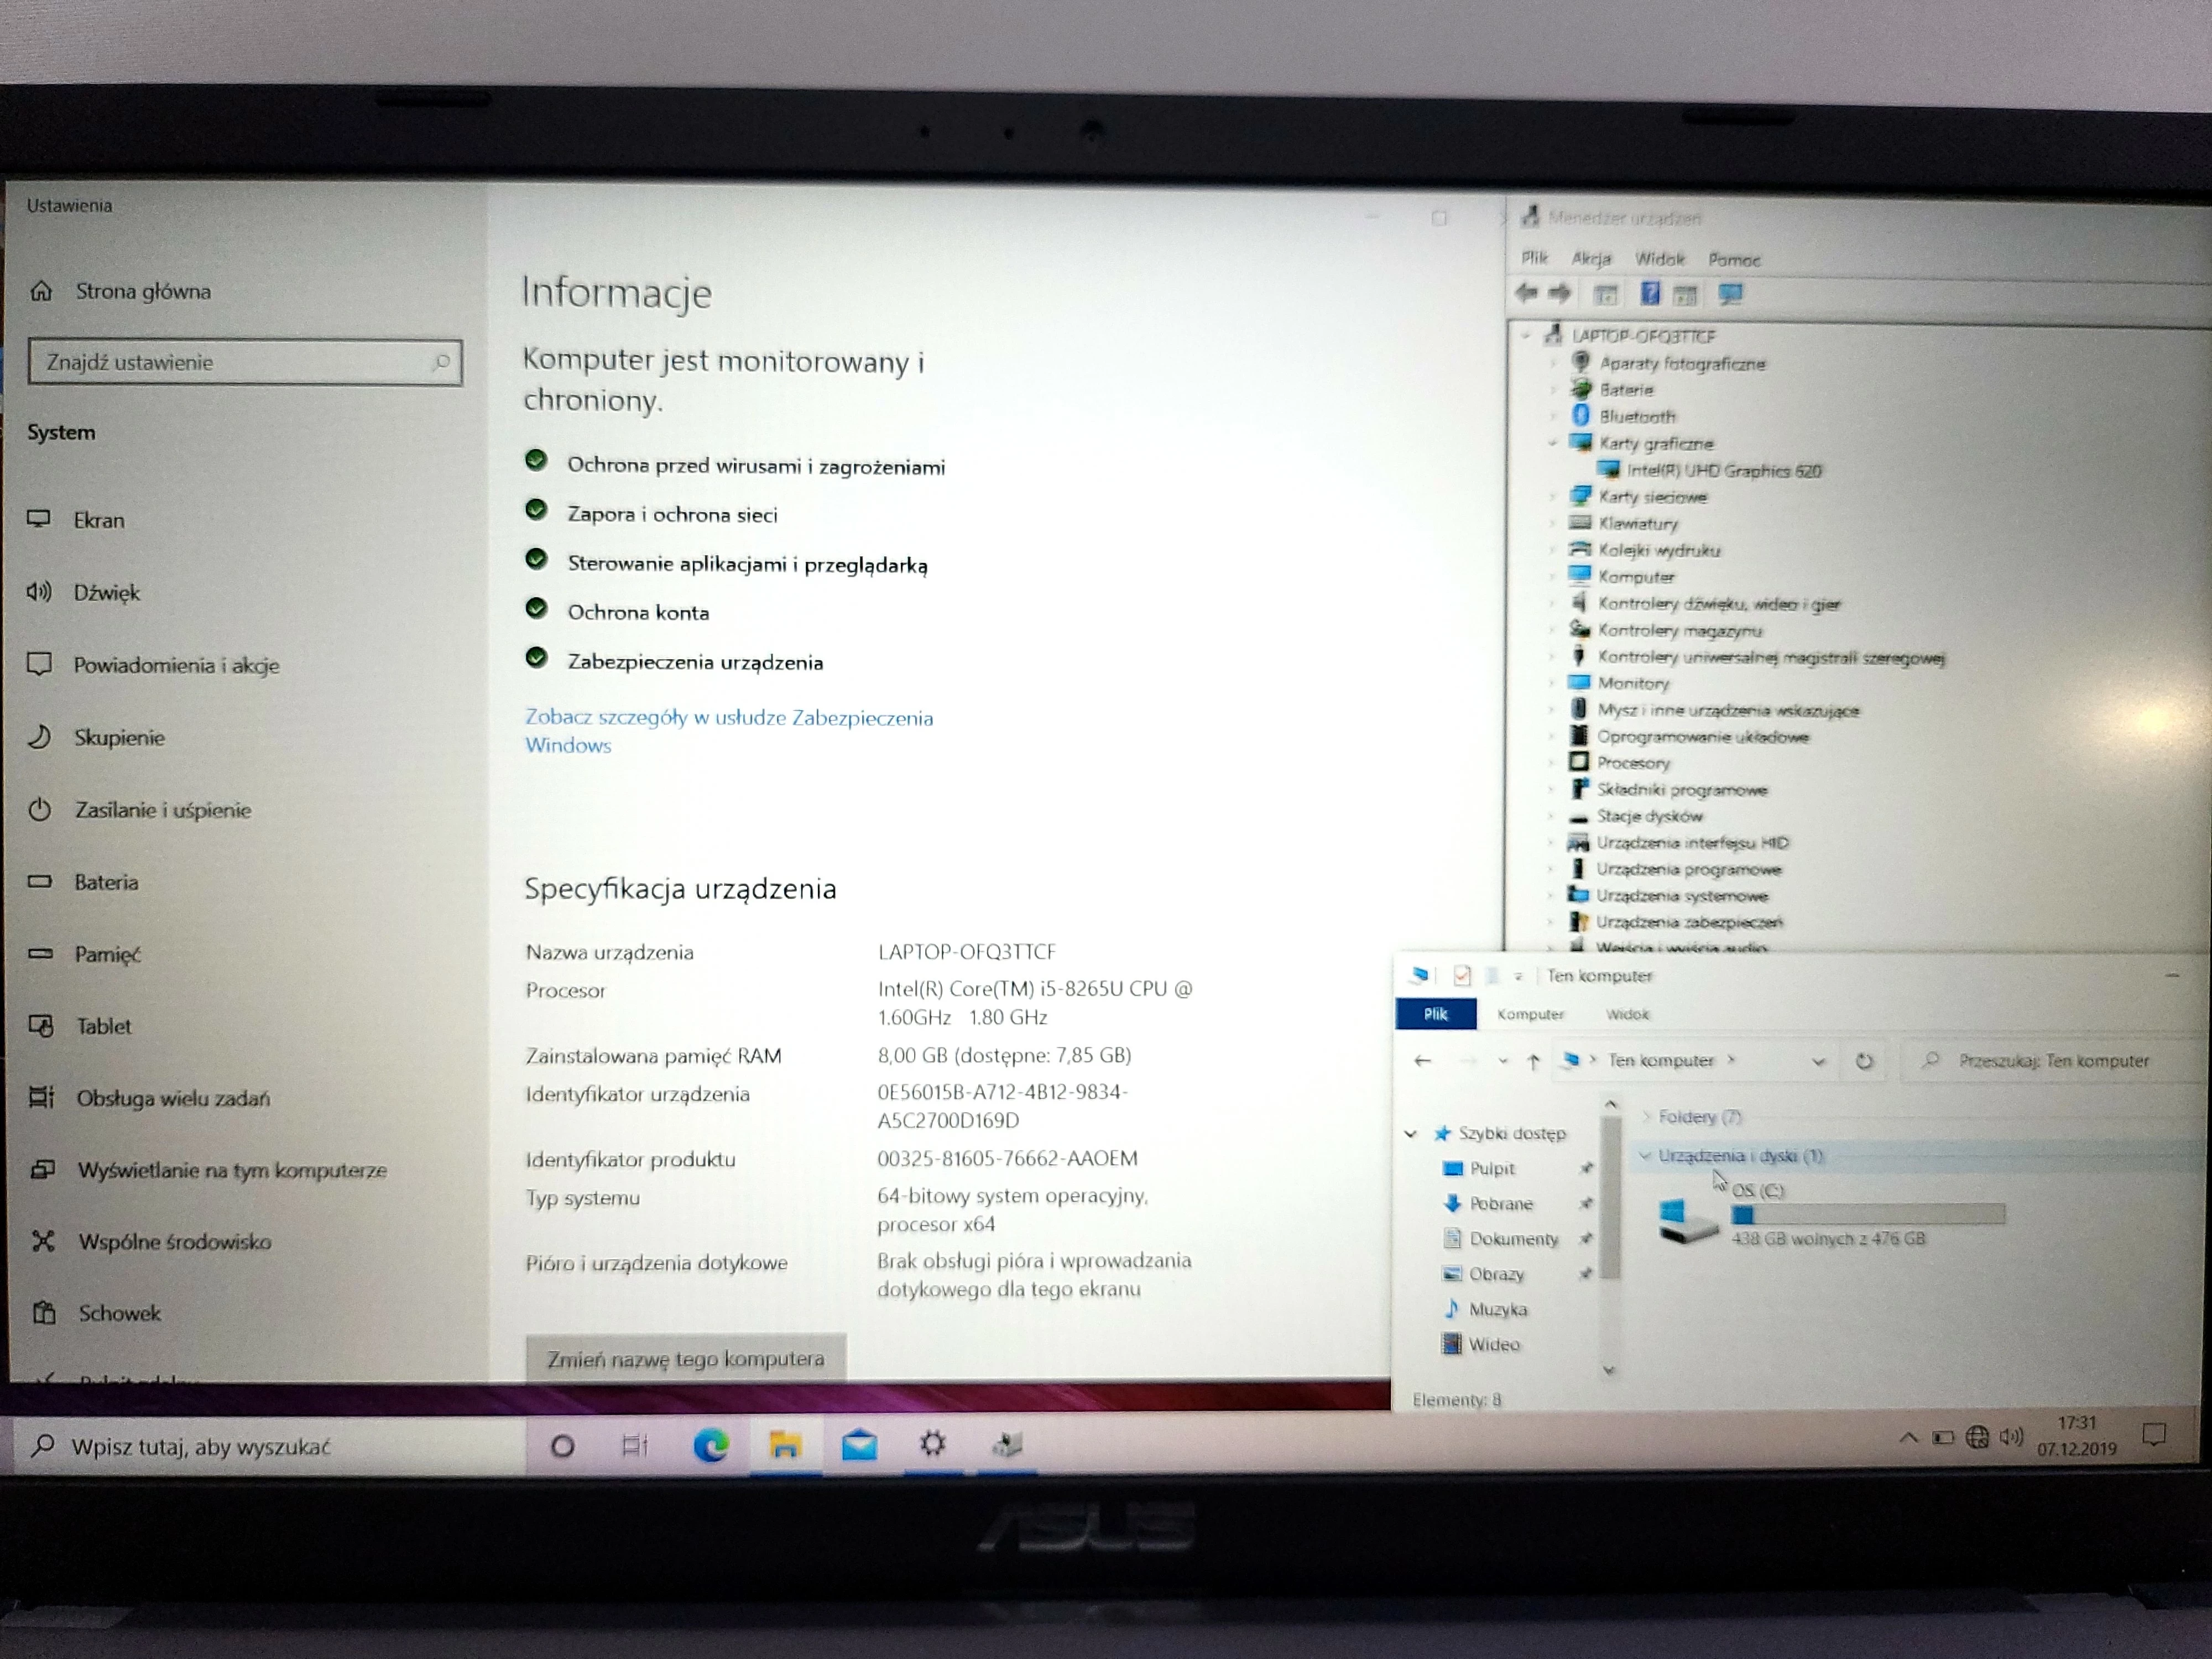Collapse the Karty graficzne category
The width and height of the screenshot is (2212, 1659).
pyautogui.click(x=1553, y=443)
